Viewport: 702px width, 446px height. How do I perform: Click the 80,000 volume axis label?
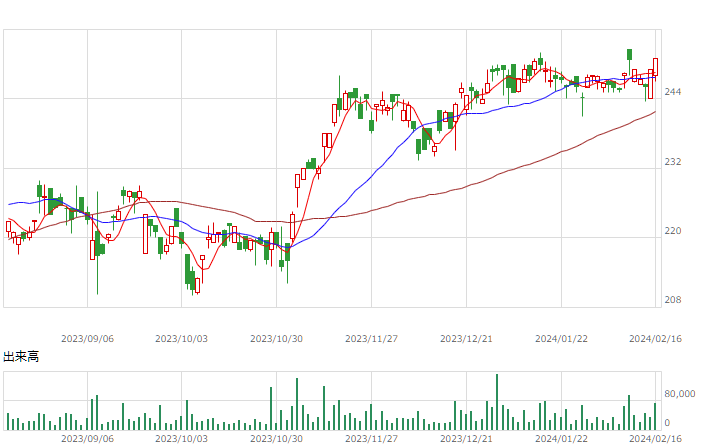[680, 394]
